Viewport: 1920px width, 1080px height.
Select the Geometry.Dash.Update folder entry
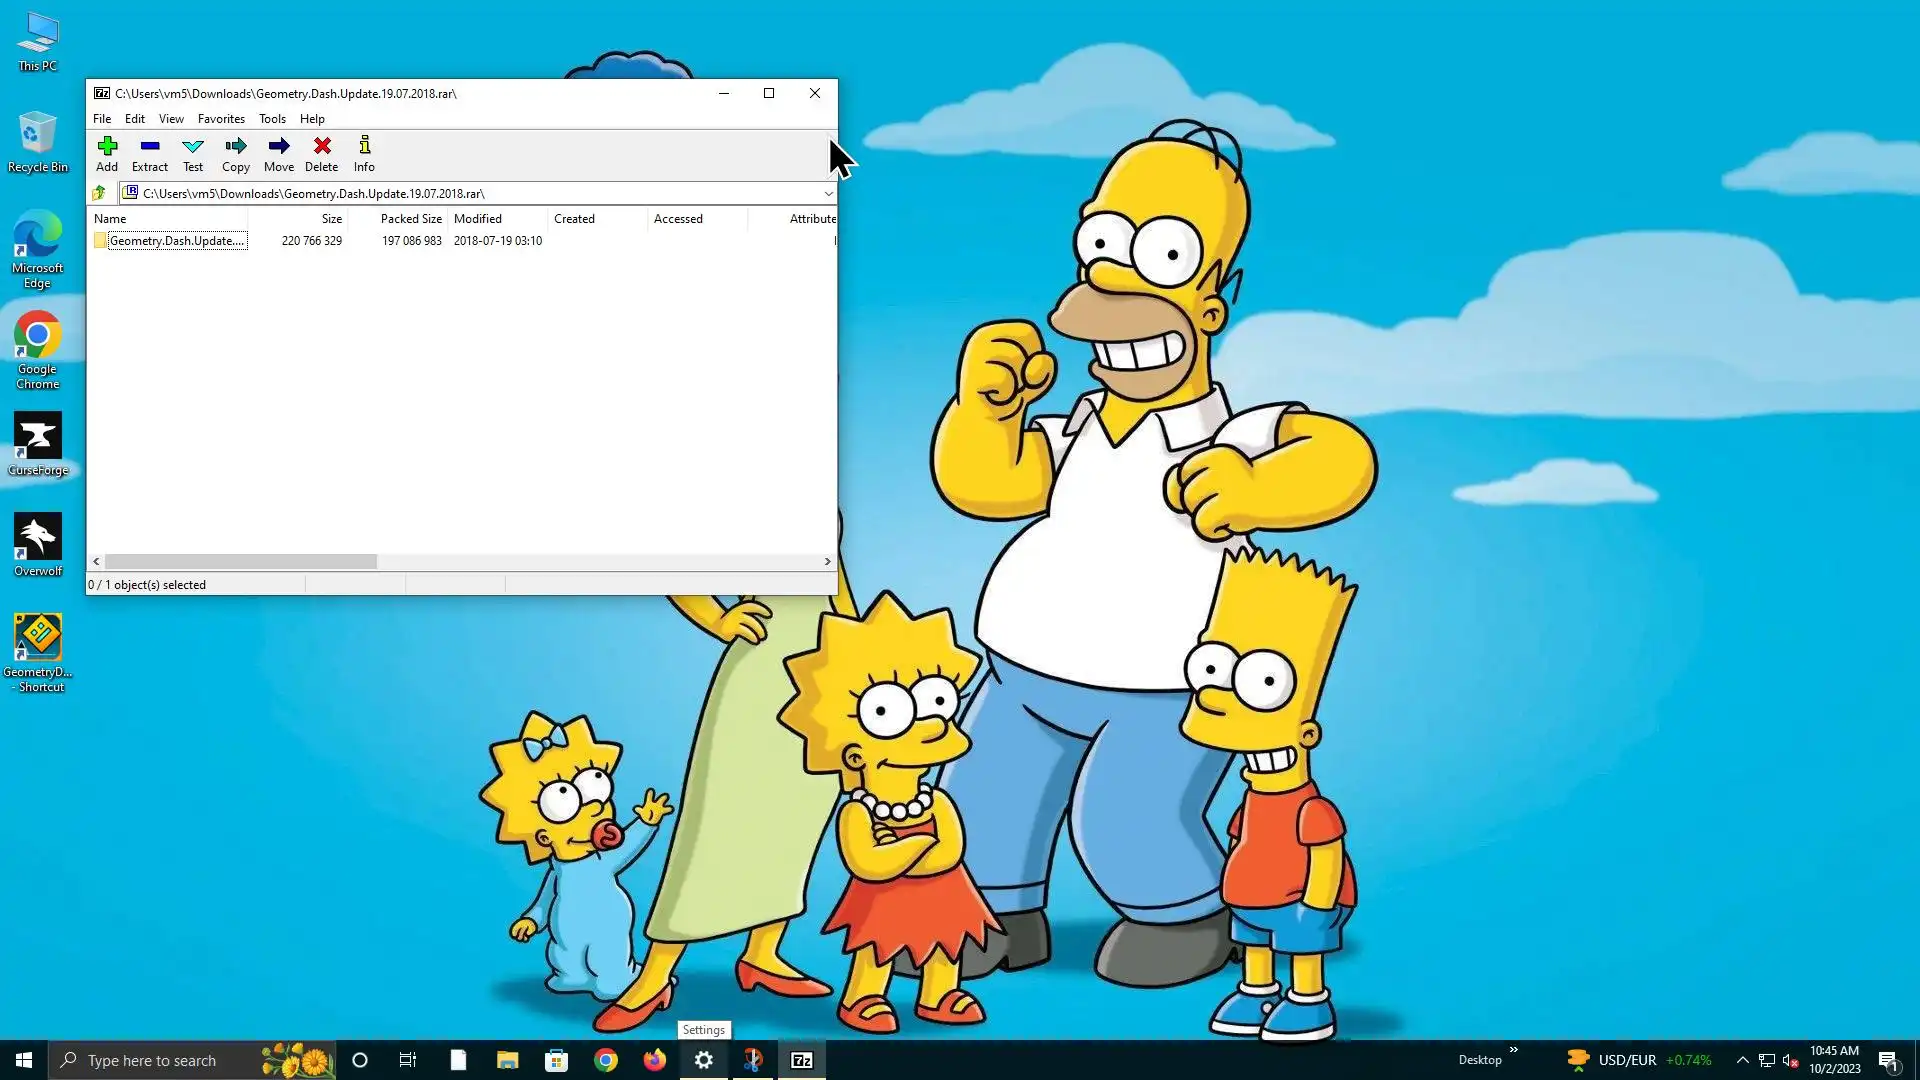[x=176, y=241]
